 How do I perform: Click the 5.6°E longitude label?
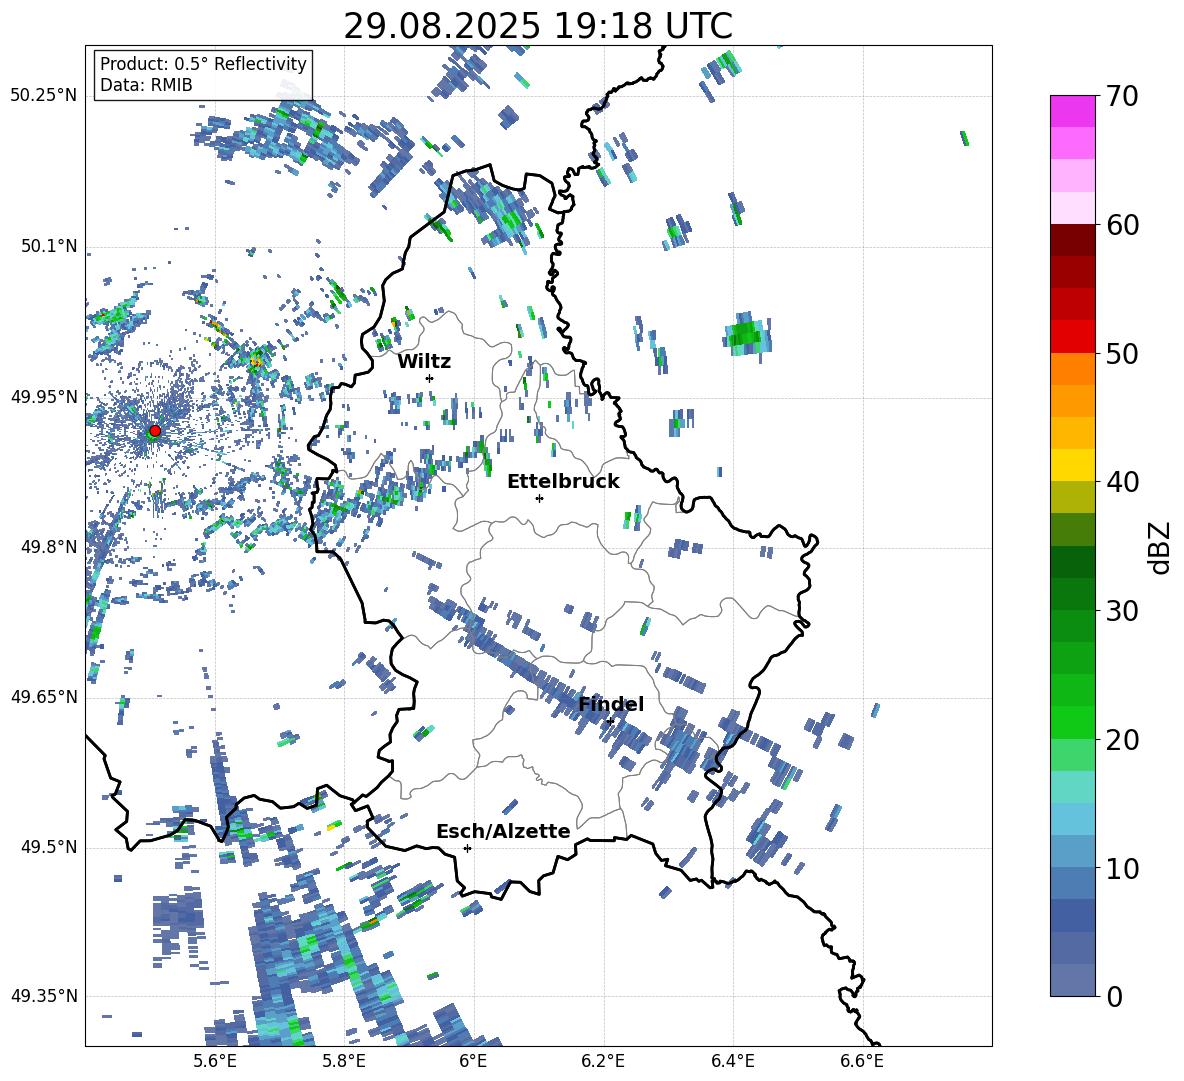click(214, 1061)
